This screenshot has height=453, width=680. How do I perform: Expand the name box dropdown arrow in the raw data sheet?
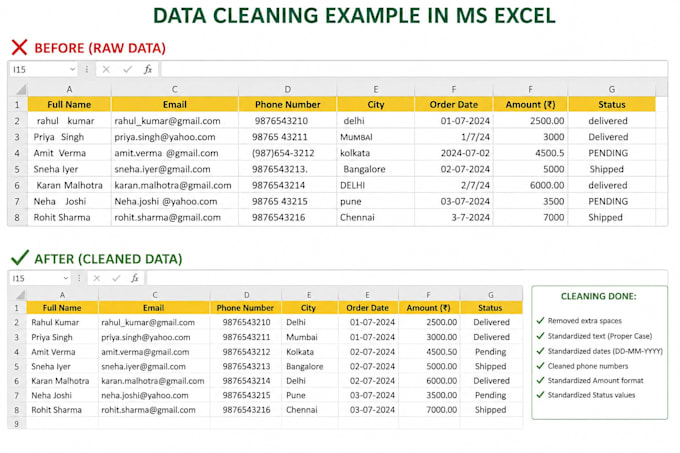pos(72,69)
